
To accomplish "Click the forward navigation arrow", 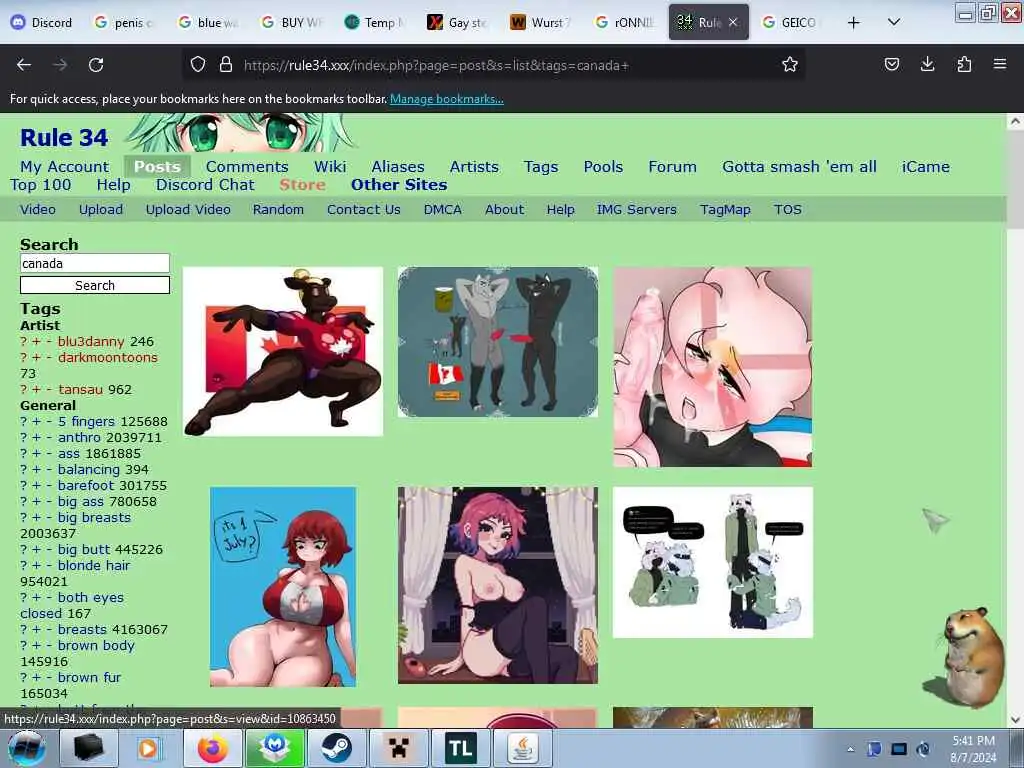I will click(59, 65).
